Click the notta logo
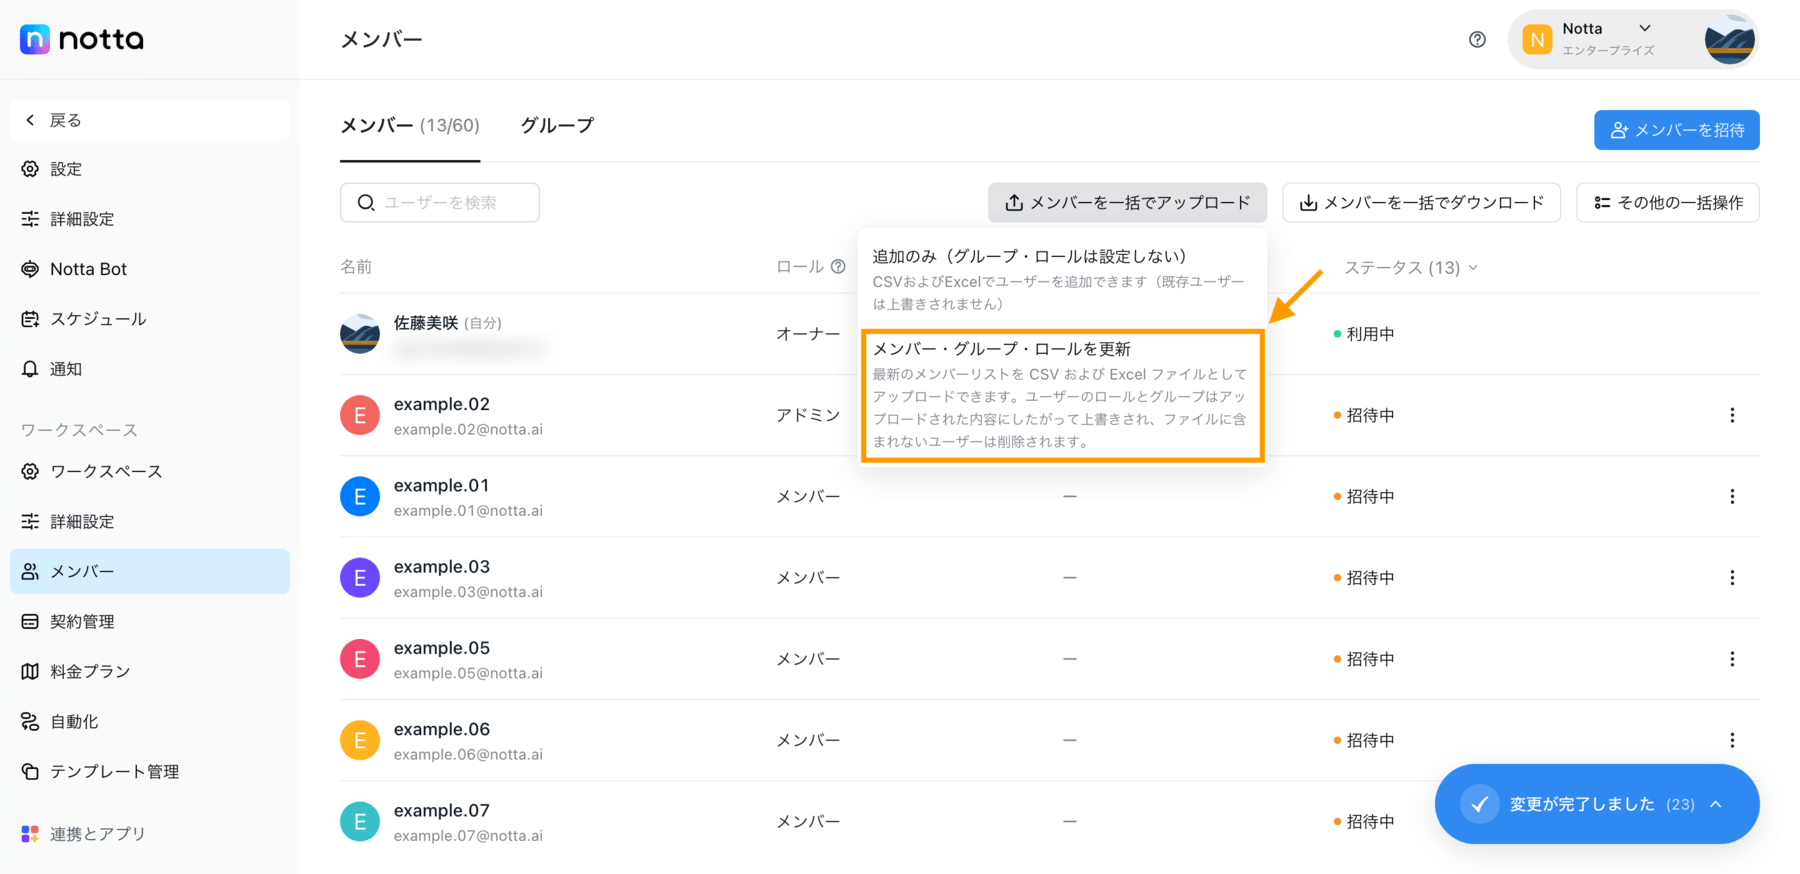This screenshot has width=1800, height=874. click(x=82, y=39)
